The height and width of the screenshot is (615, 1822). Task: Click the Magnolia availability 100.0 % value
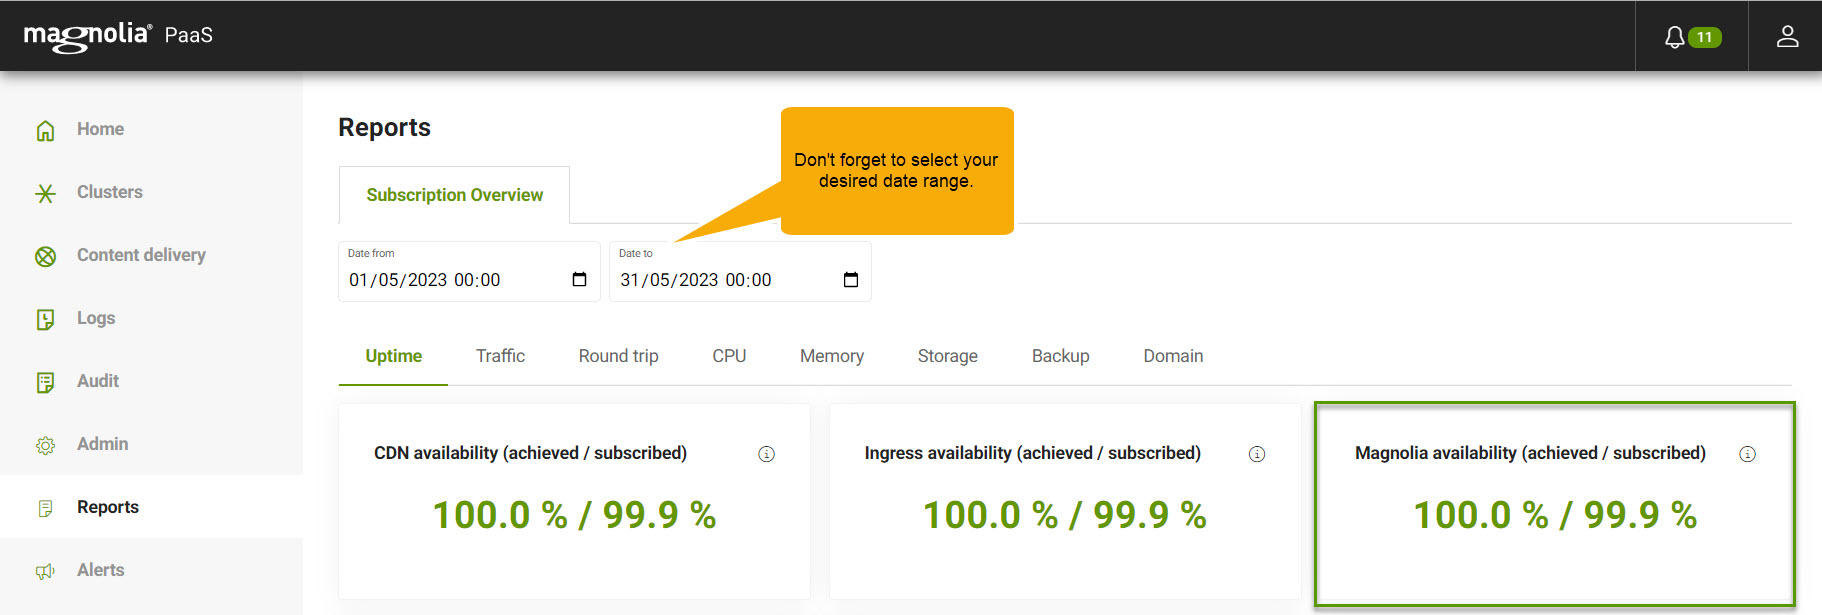point(1481,515)
